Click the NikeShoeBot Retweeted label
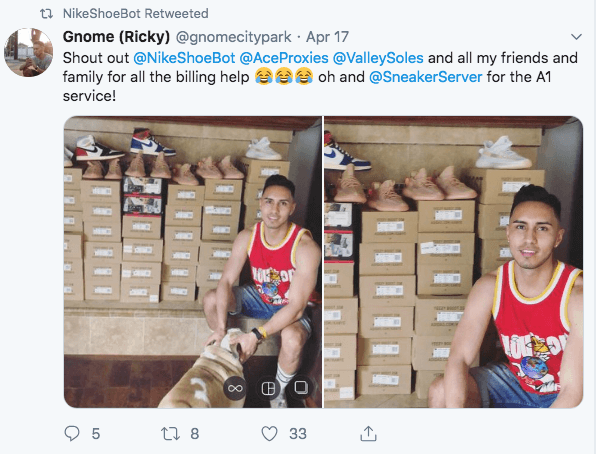 (136, 14)
